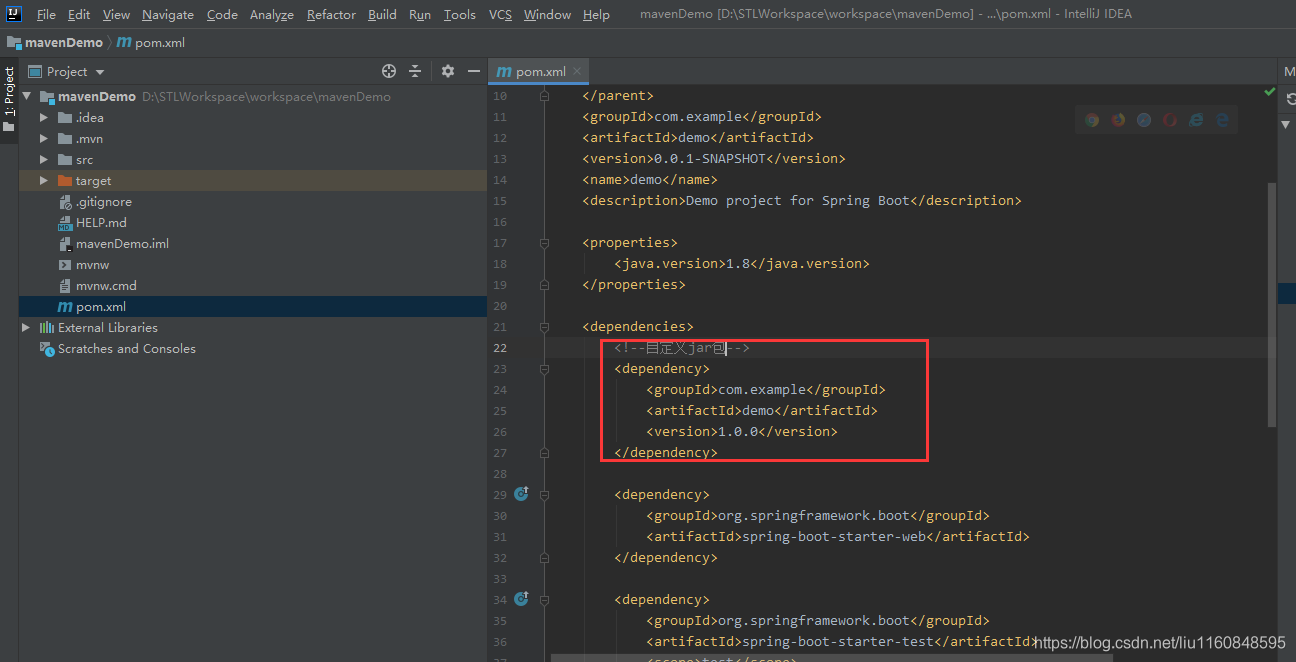Open preview in Firefox browser icon
The image size is (1296, 662).
(1118, 120)
